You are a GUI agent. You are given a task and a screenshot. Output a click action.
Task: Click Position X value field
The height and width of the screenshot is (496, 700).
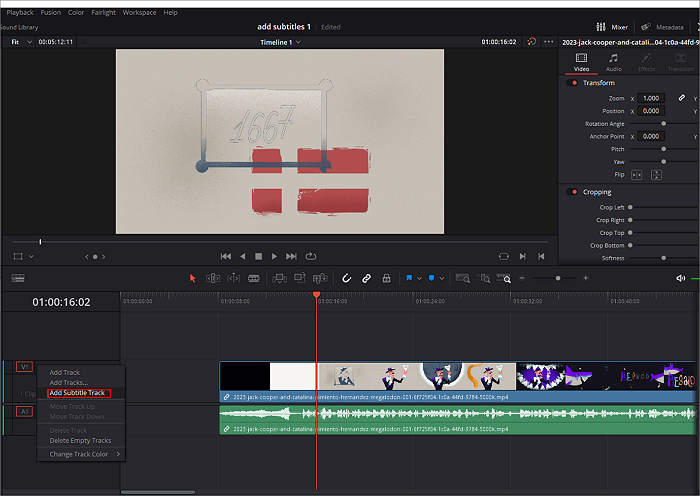[x=651, y=111]
